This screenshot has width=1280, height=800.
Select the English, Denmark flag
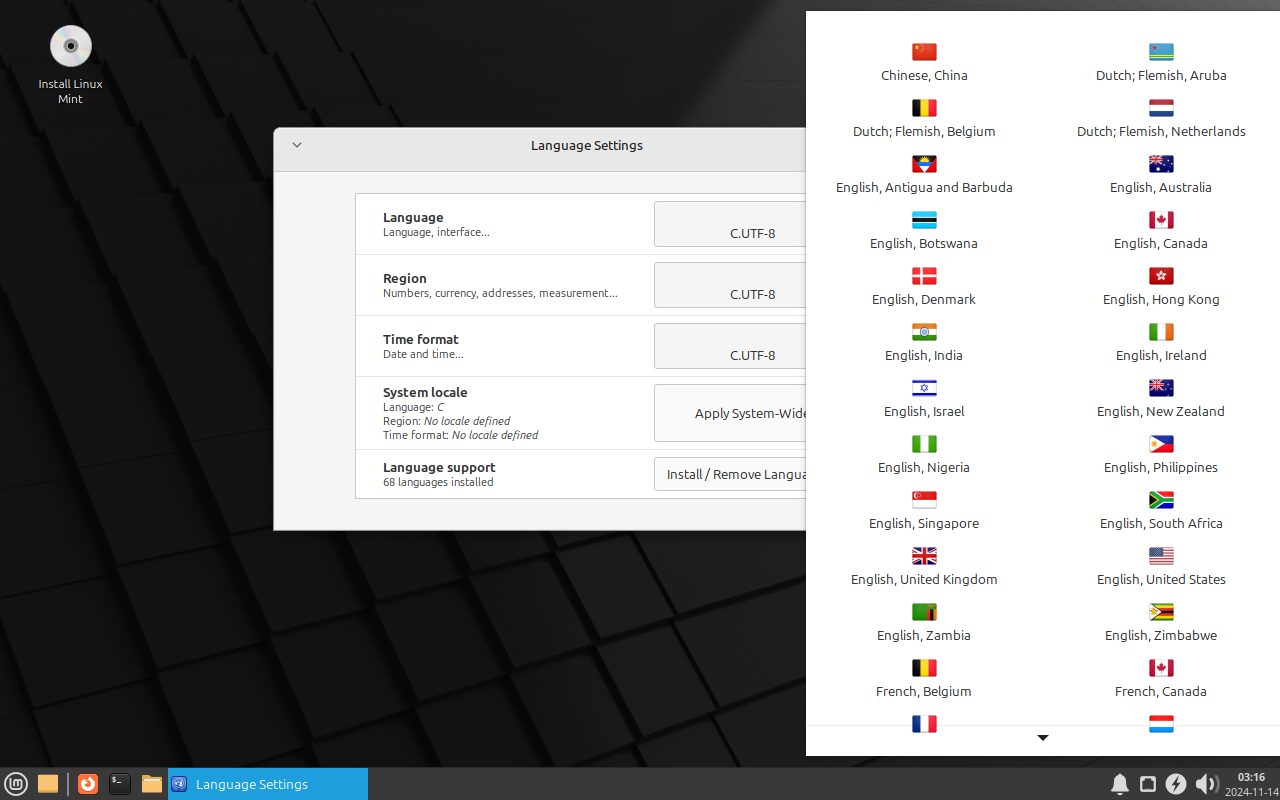click(924, 276)
